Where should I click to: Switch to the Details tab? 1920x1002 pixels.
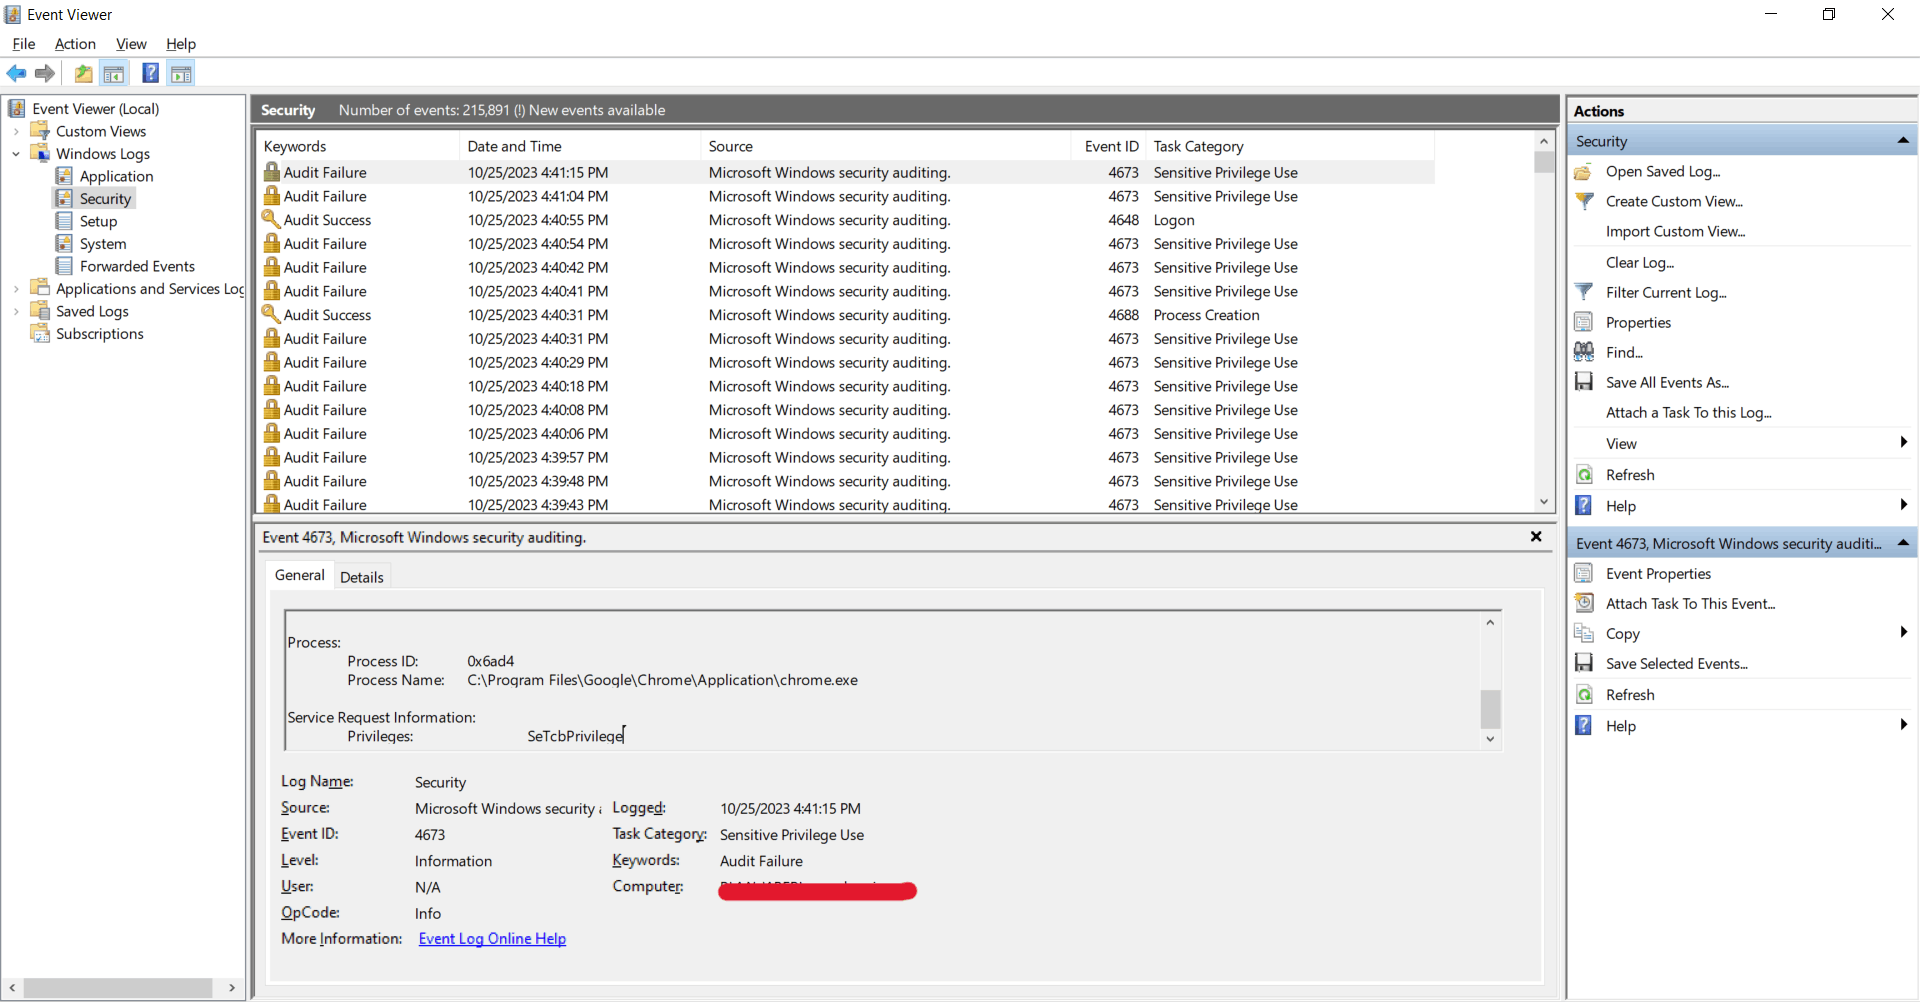tap(361, 577)
